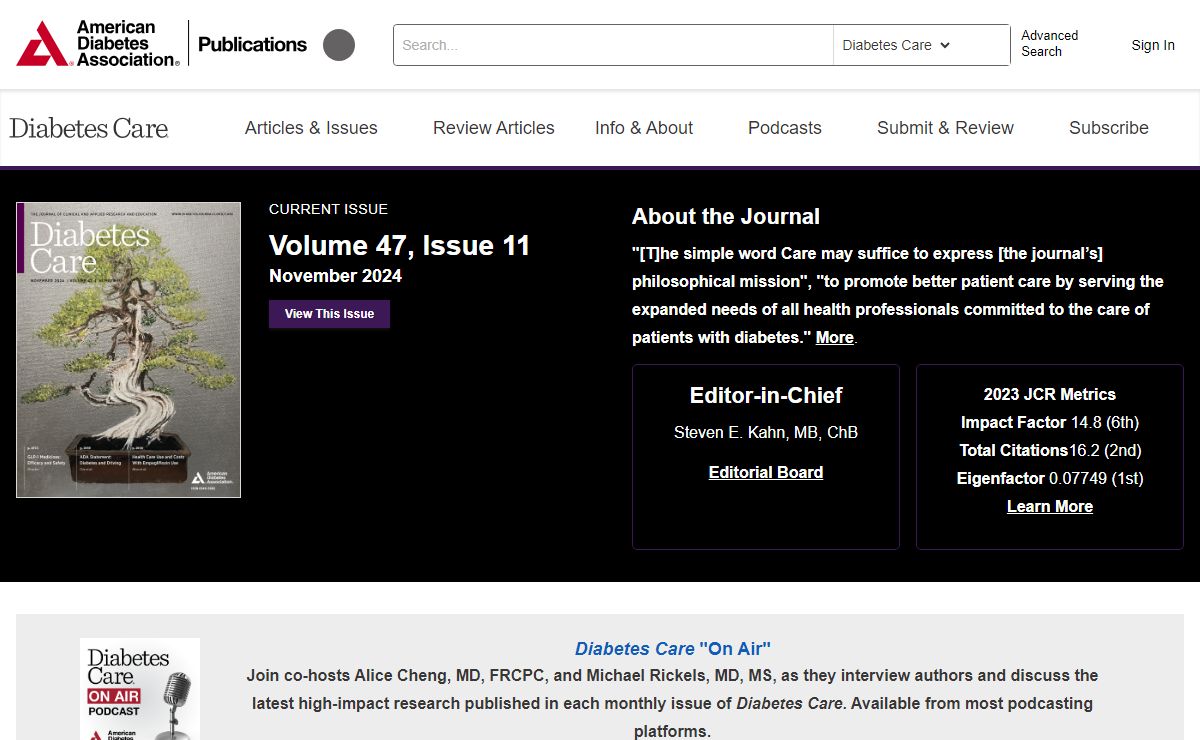Click the Eigenfactor 0.07749 (1st) line

pyautogui.click(x=1050, y=478)
